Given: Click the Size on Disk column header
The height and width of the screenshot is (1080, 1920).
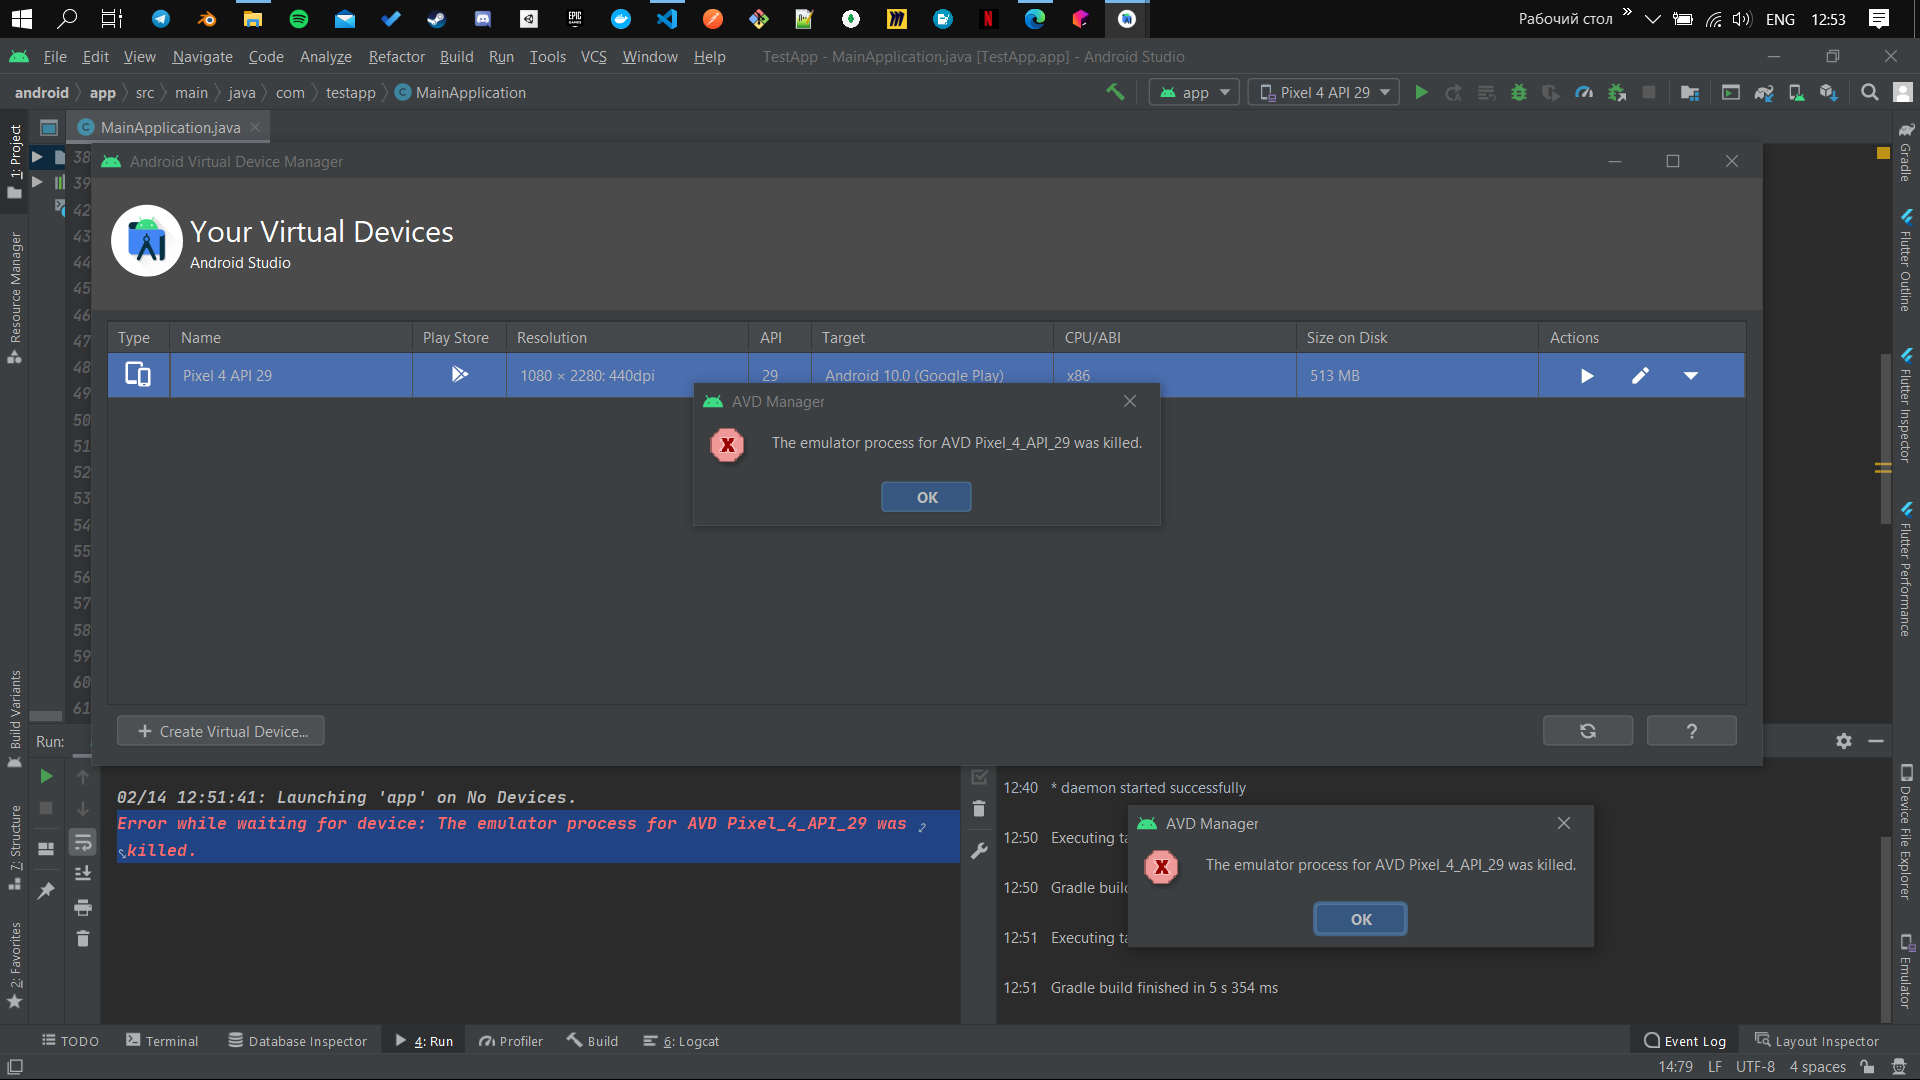Looking at the screenshot, I should (1417, 338).
